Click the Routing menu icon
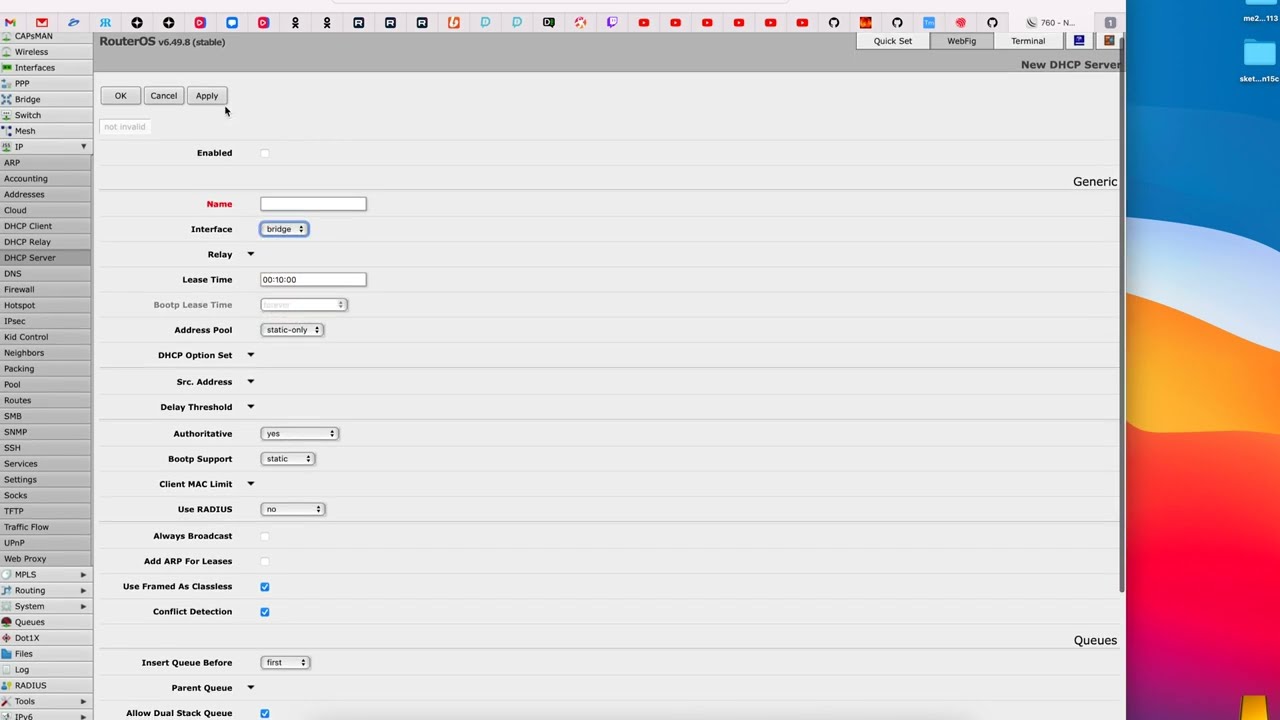Viewport: 1280px width, 720px height. (x=7, y=591)
